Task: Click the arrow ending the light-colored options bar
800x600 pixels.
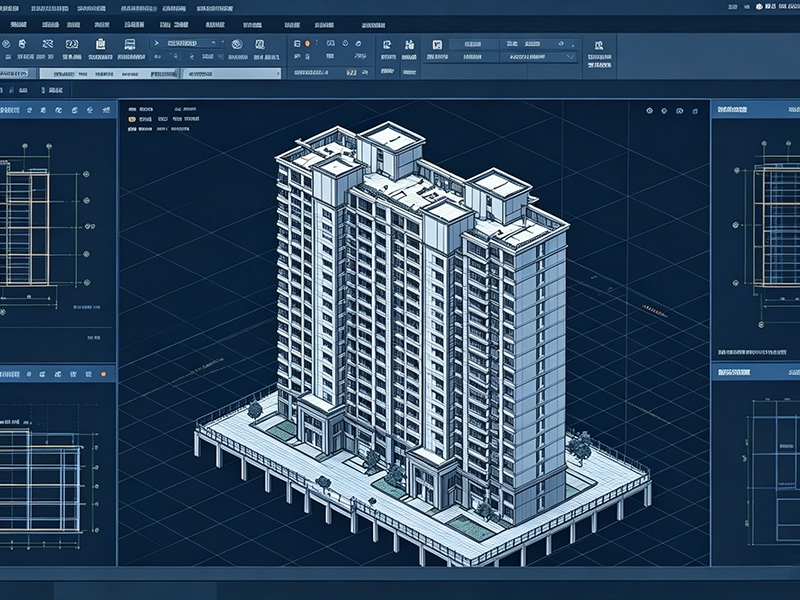Action: (278, 73)
